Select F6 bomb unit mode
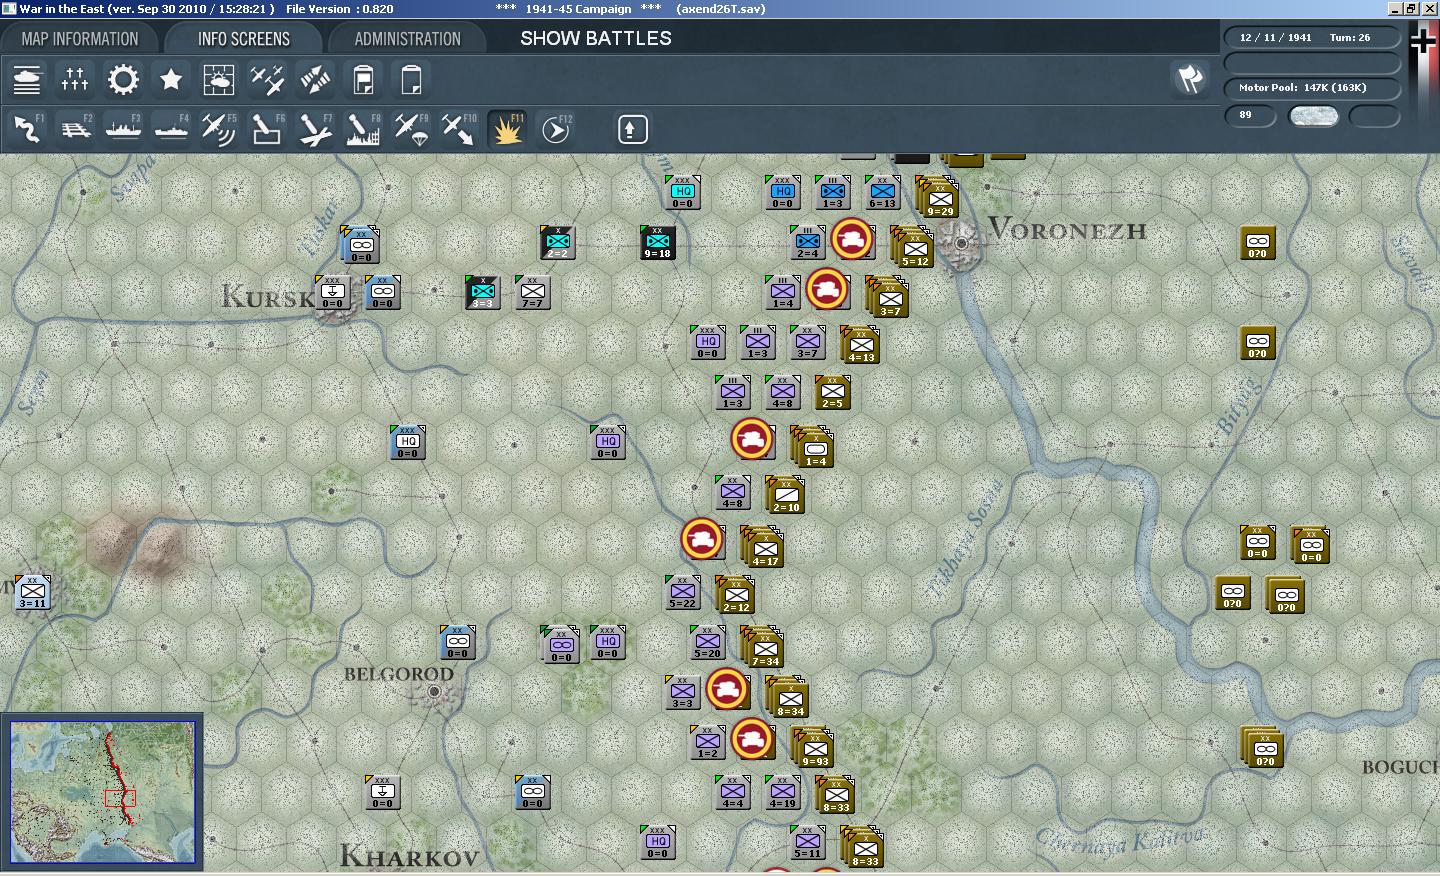 (267, 129)
